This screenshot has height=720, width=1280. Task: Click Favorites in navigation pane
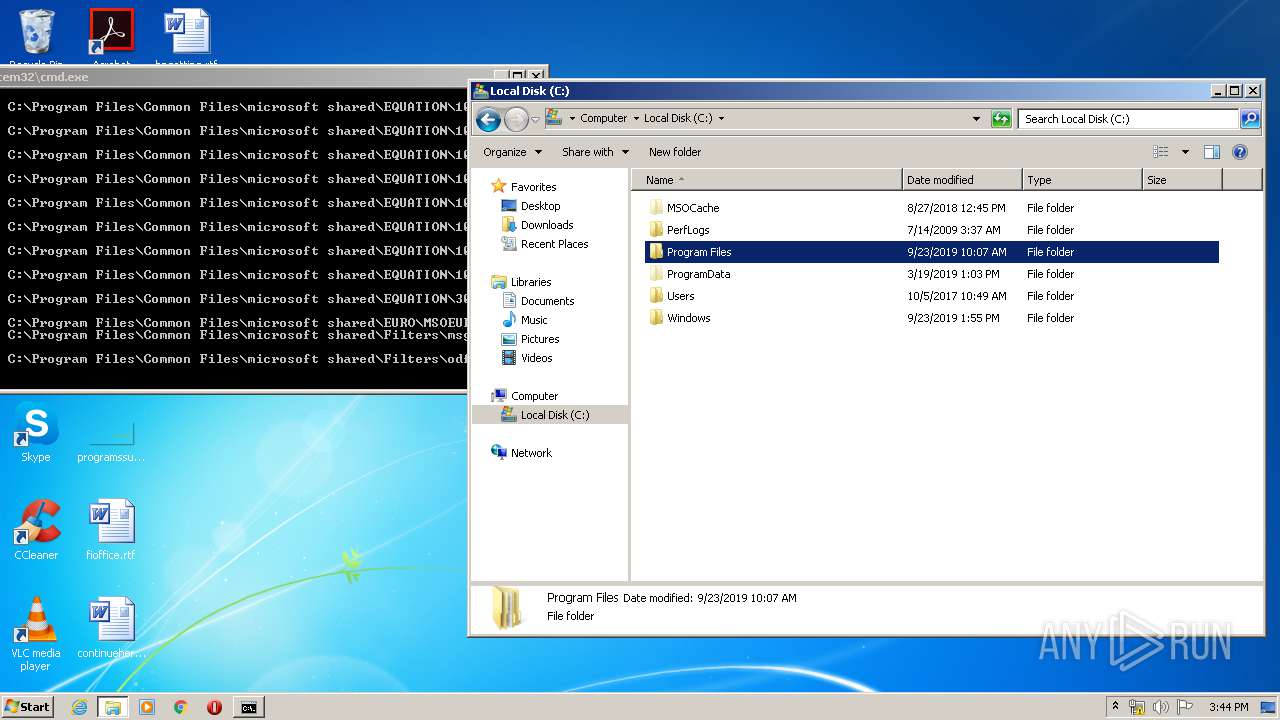coord(533,187)
